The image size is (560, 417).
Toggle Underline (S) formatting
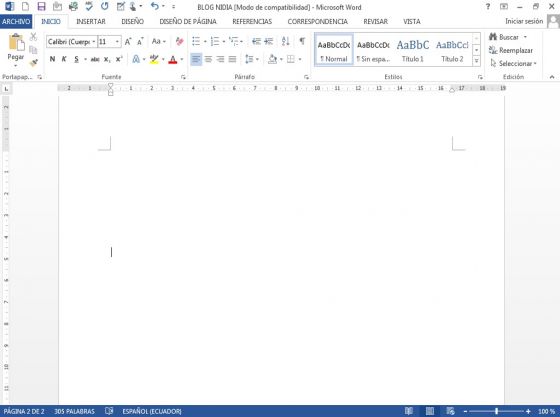click(76, 59)
